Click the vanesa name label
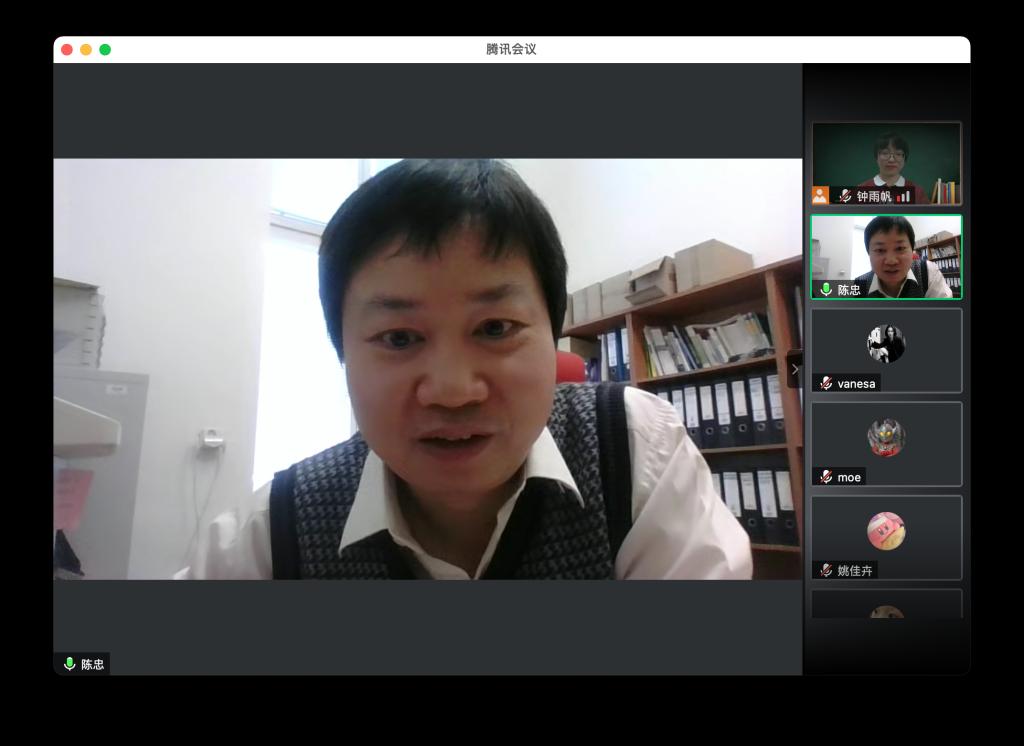 [x=856, y=383]
